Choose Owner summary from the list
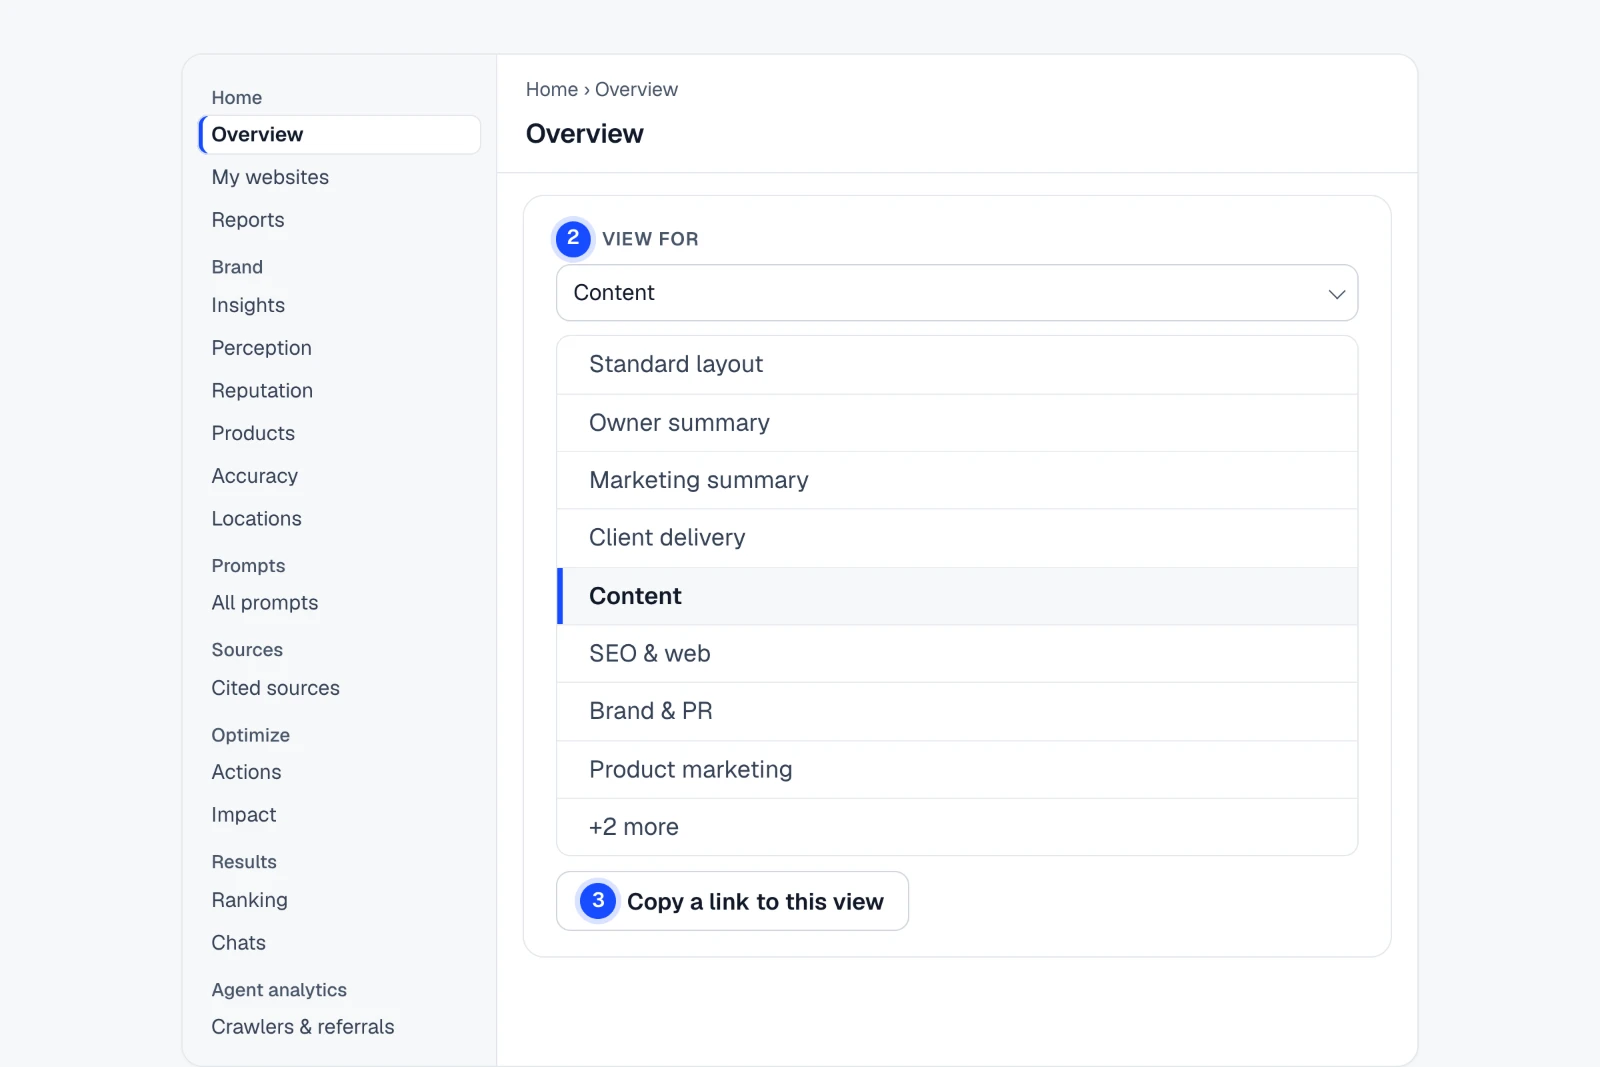Screen dimensions: 1600x1067 957,423
